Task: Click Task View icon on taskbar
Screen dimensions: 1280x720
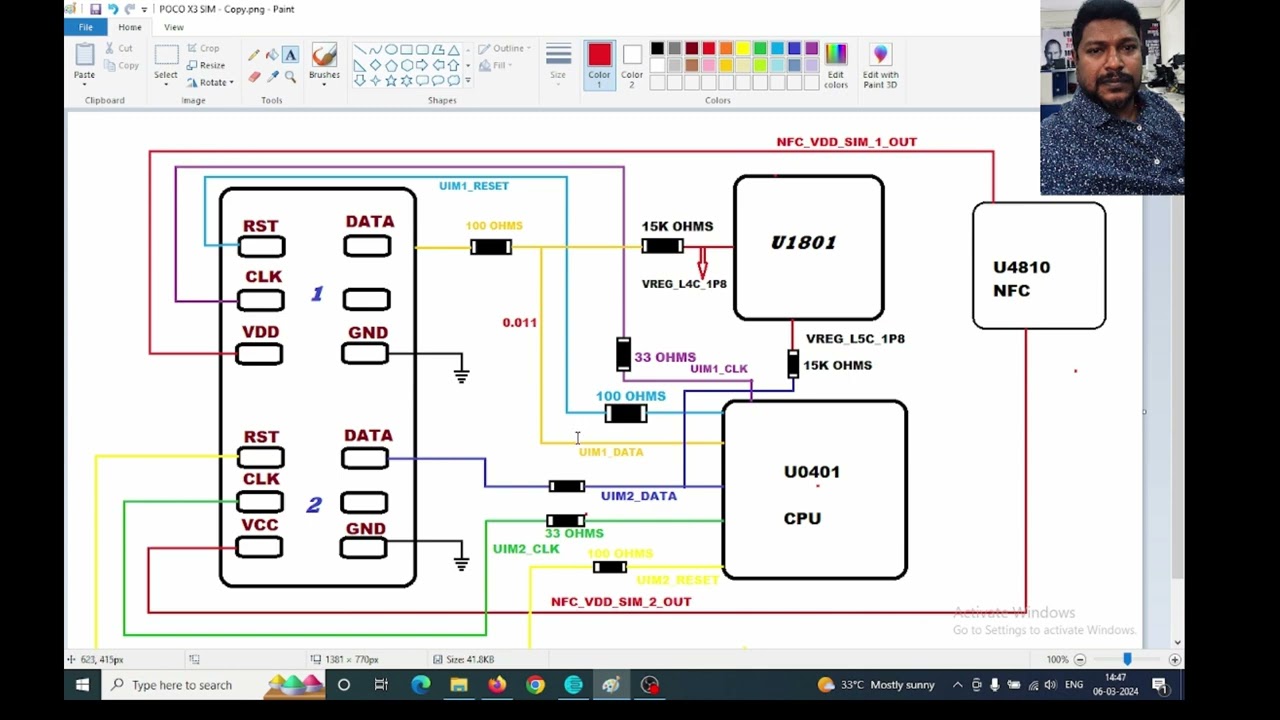Action: click(x=381, y=685)
